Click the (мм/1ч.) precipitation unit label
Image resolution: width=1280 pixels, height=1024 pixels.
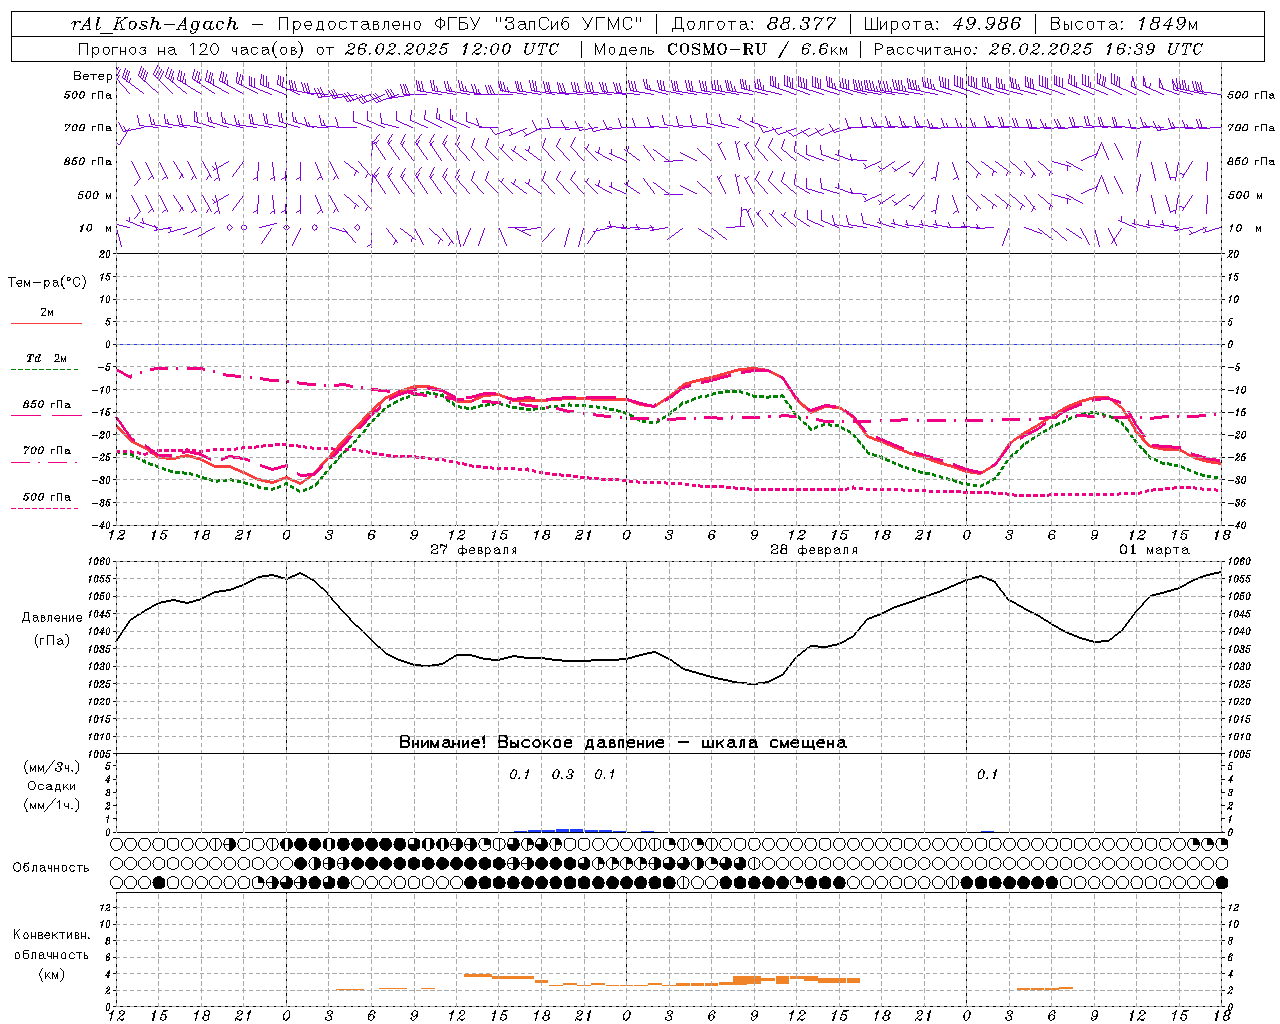coord(52,805)
